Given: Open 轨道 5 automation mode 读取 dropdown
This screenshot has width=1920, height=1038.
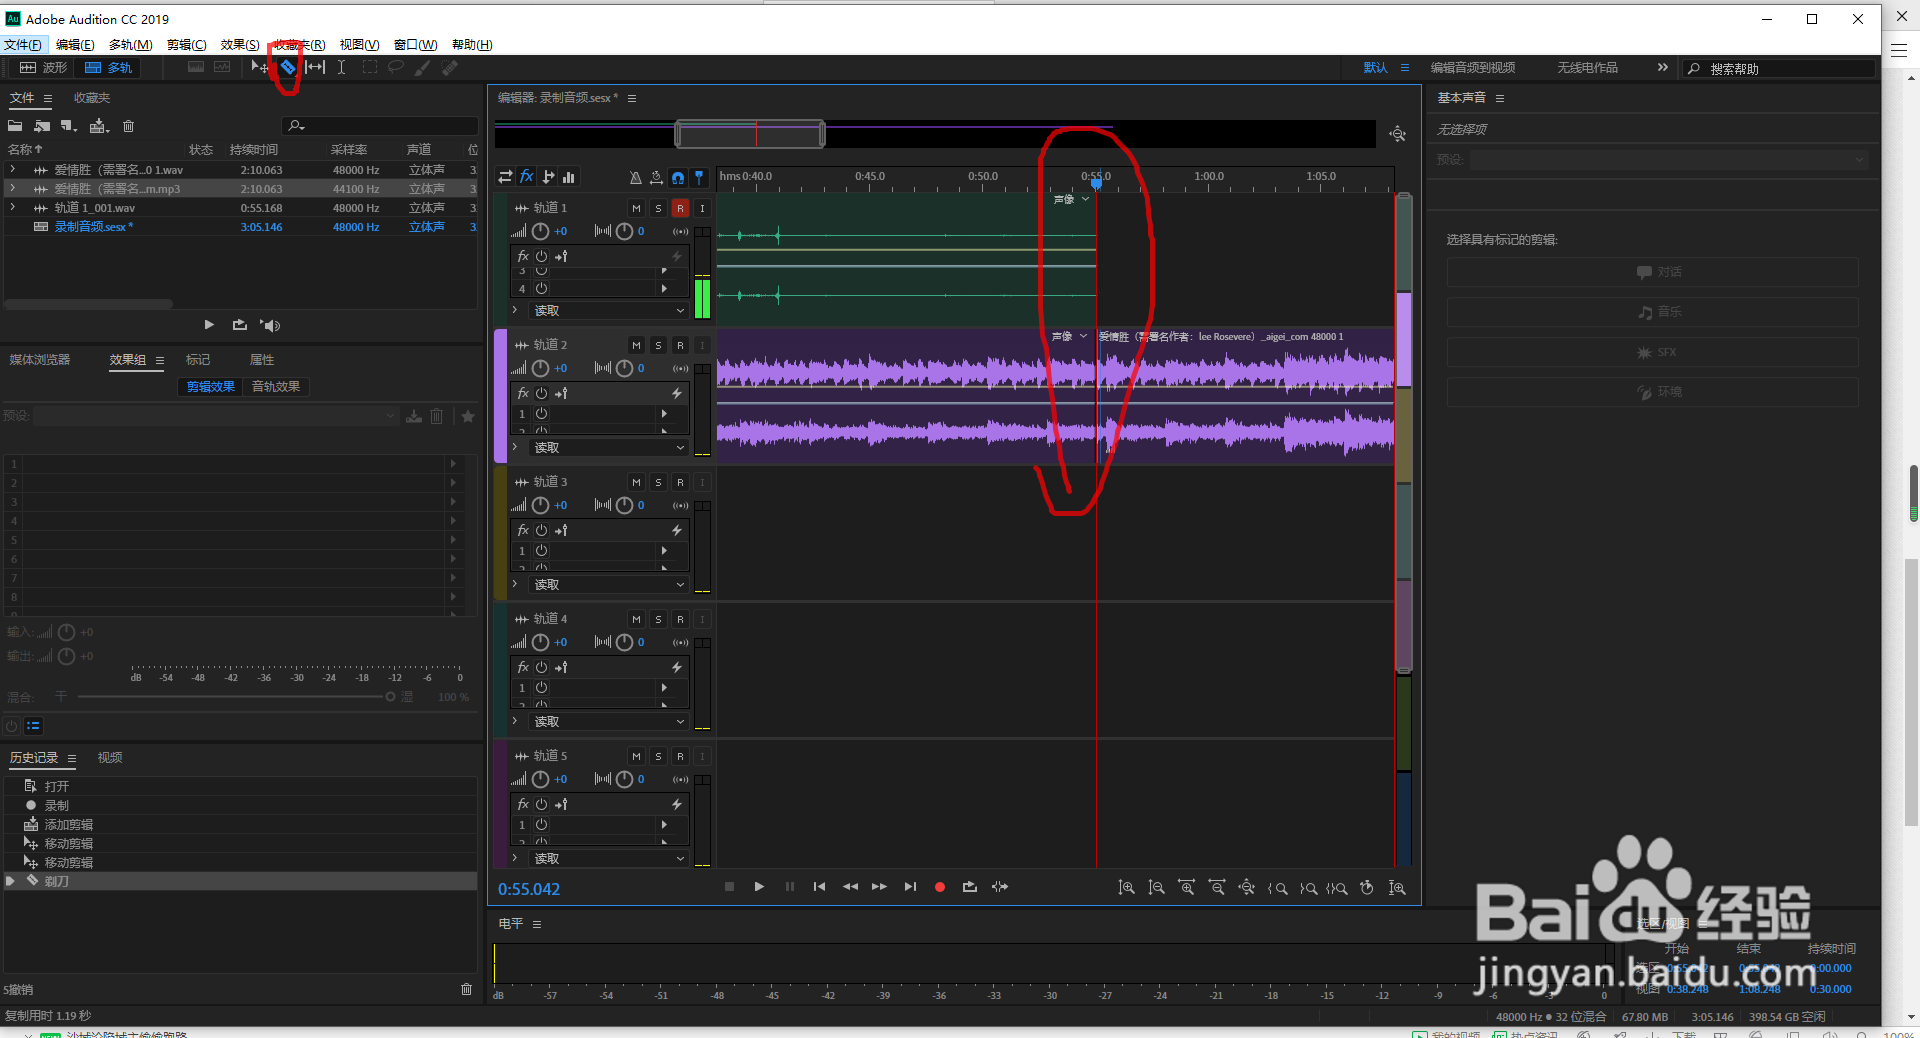Looking at the screenshot, I should [609, 859].
